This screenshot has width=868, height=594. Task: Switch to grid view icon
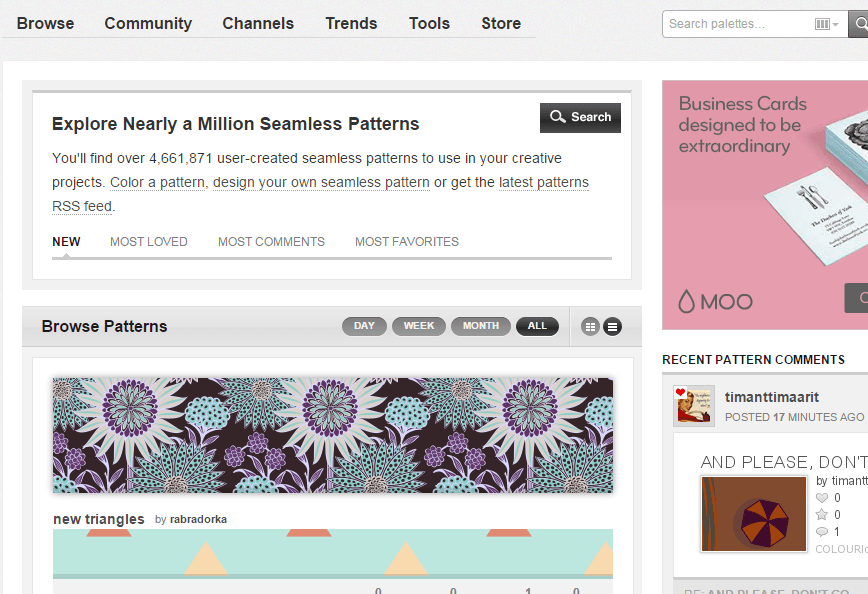590,327
